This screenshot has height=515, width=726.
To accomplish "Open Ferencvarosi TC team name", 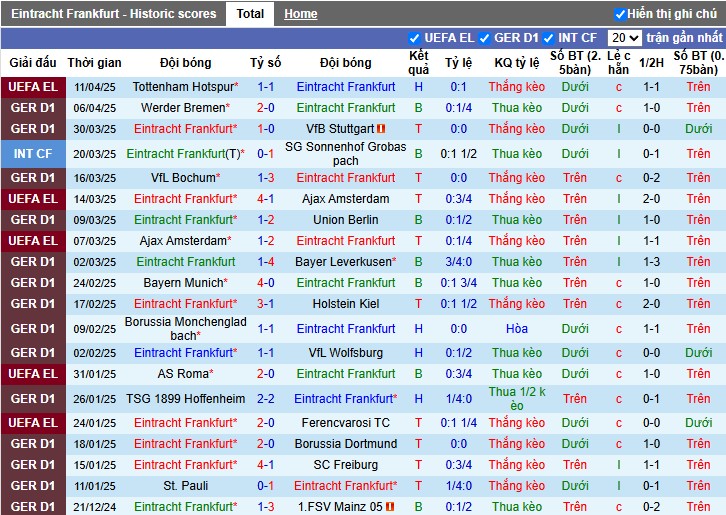I will [345, 423].
